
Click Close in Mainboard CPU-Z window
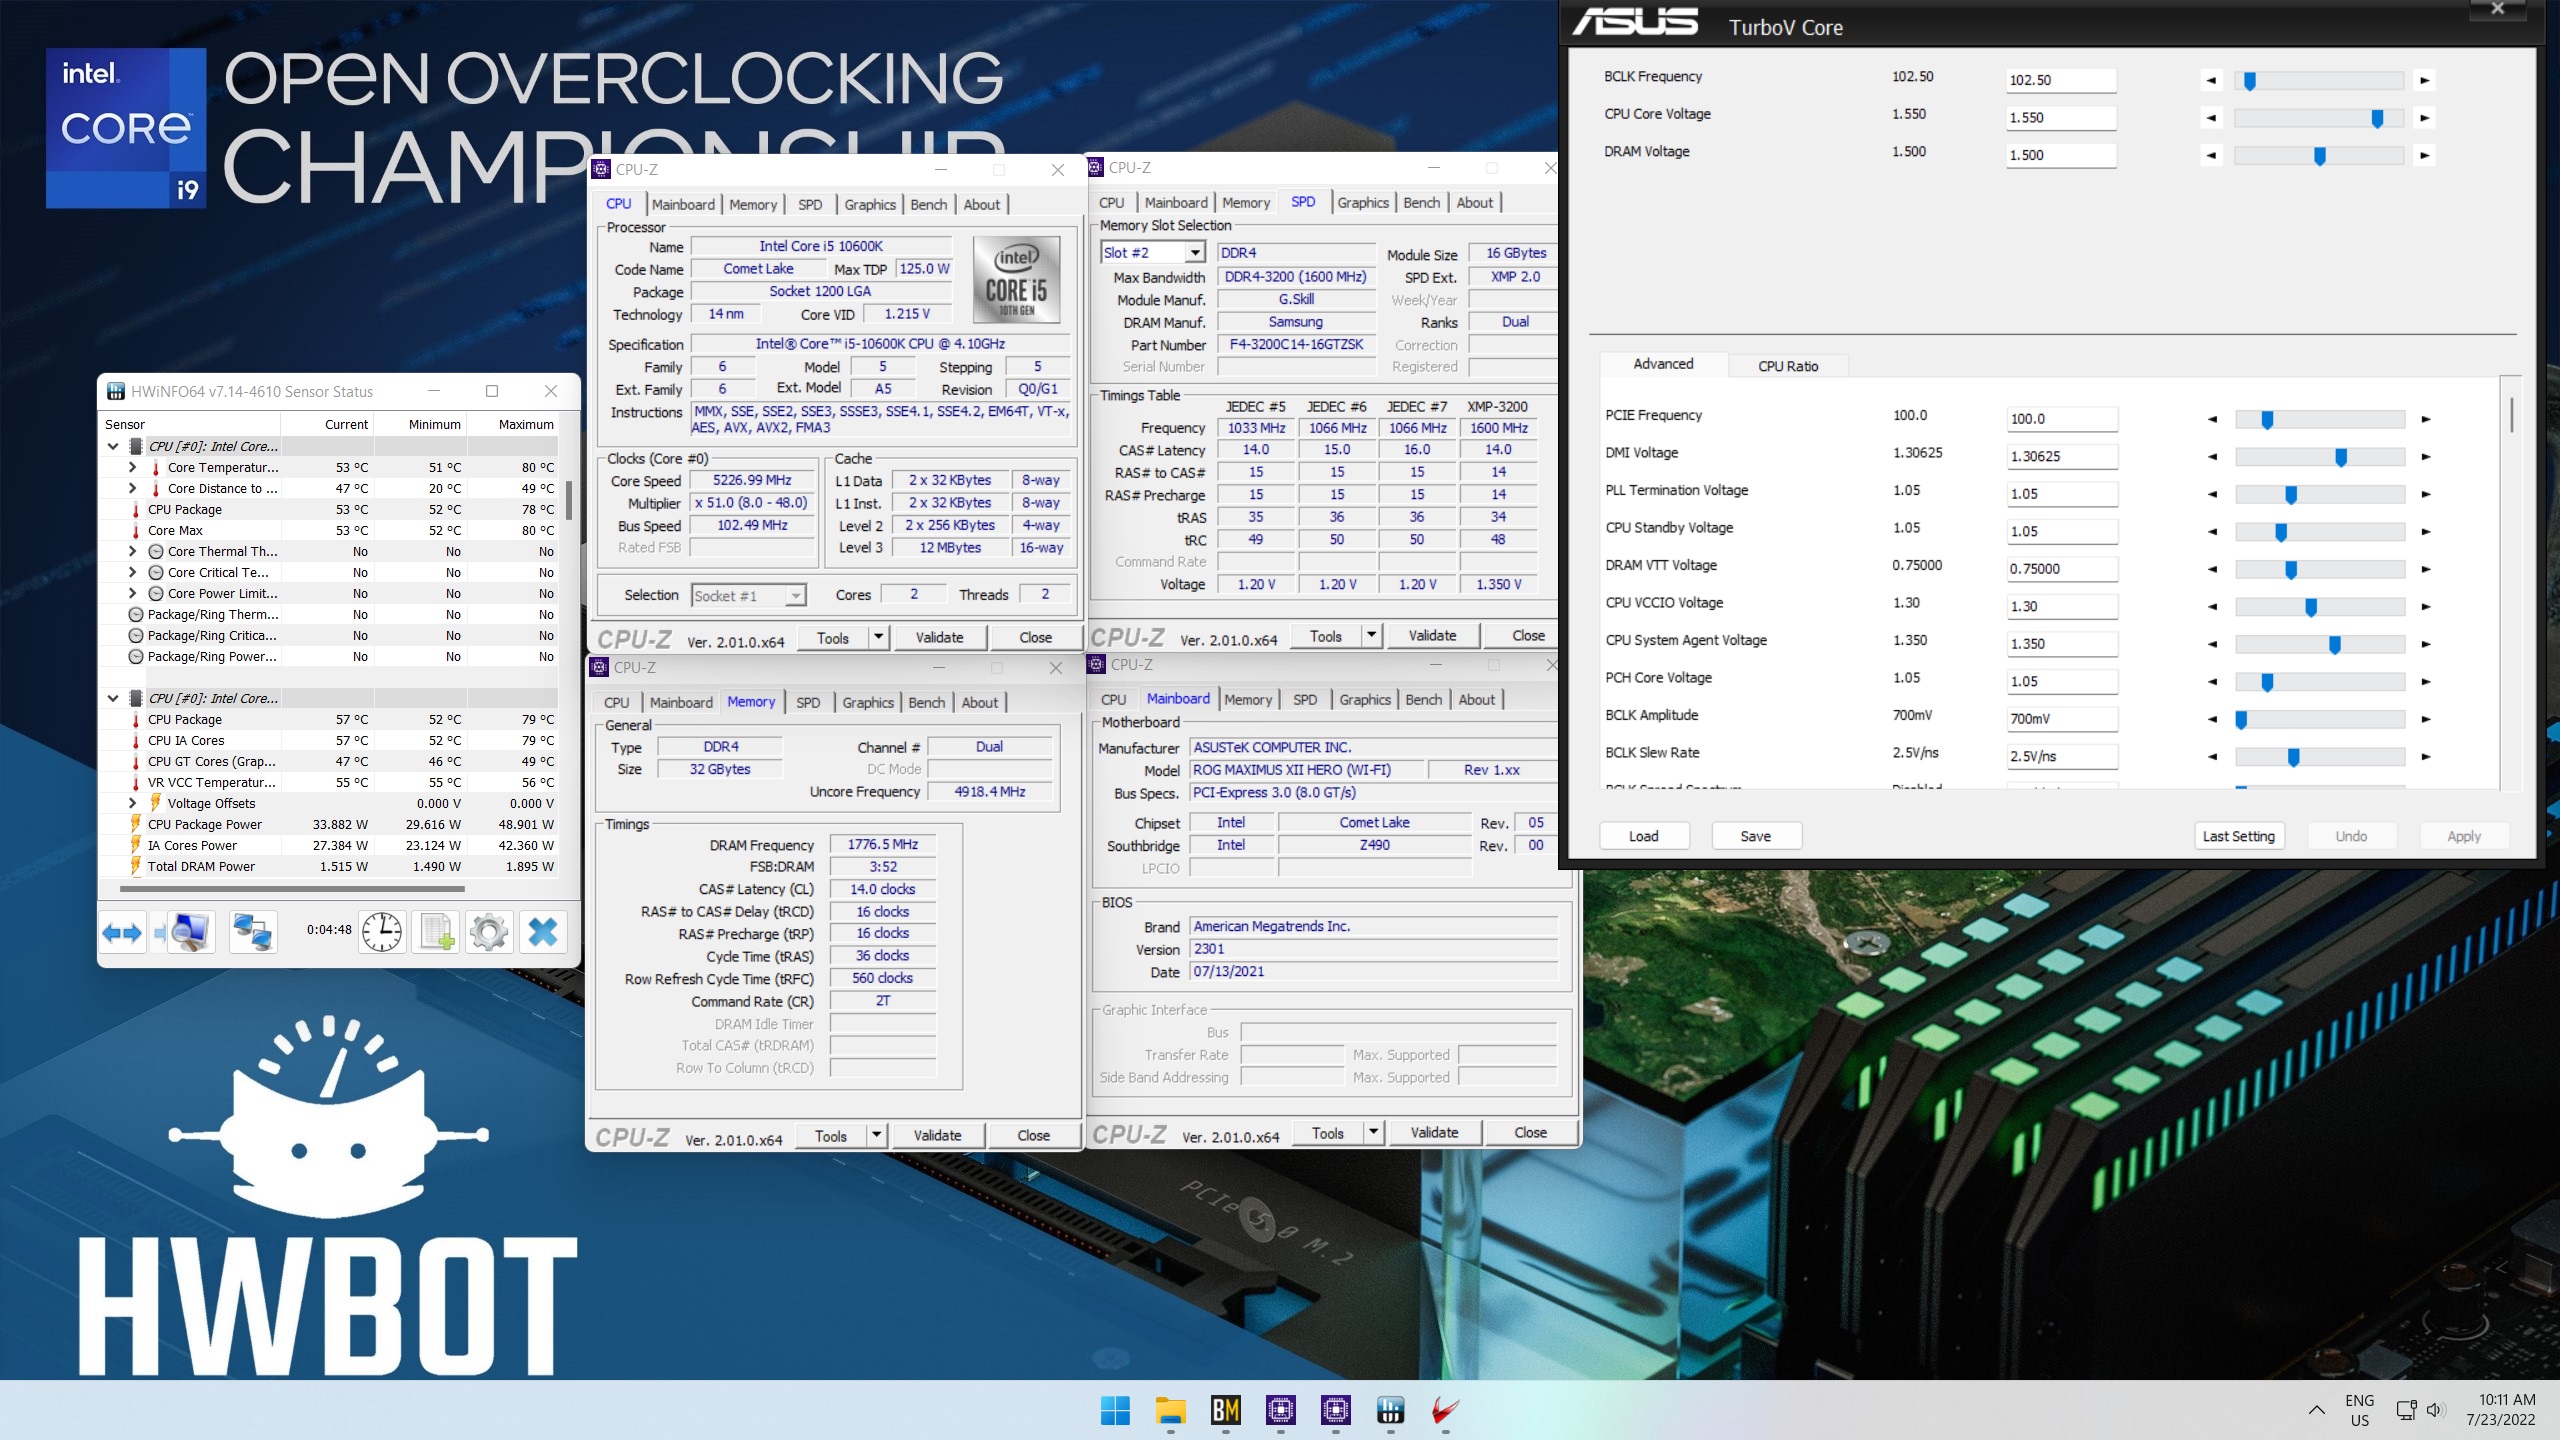coord(1530,1132)
